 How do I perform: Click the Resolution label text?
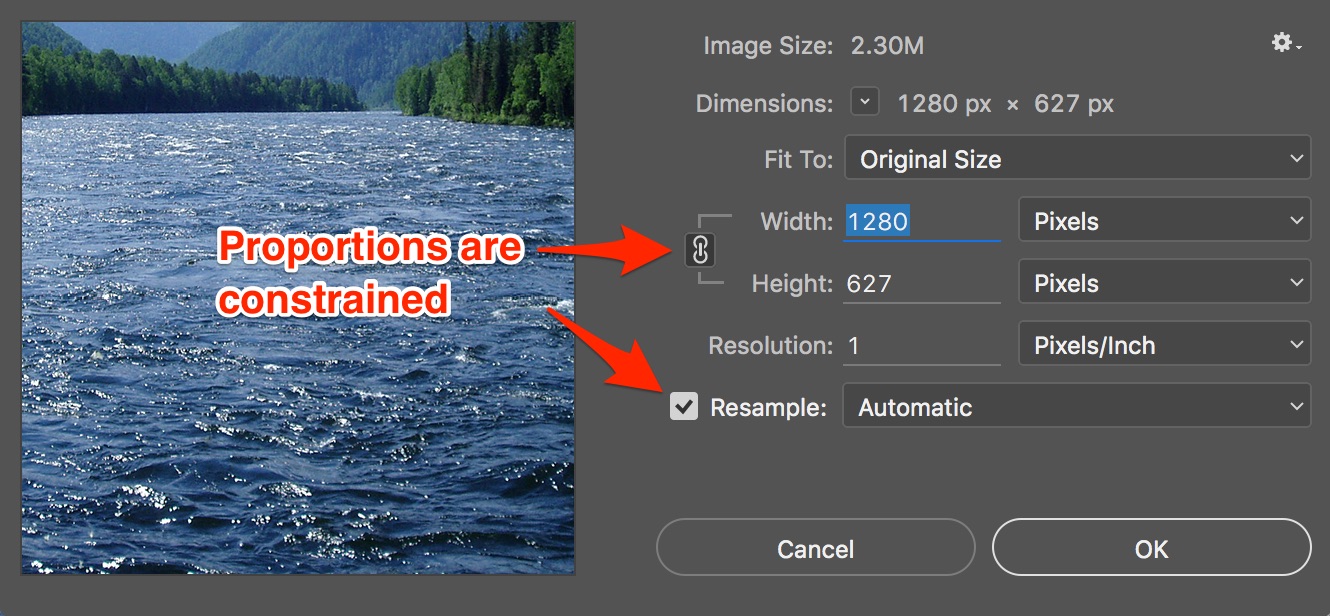(x=770, y=346)
